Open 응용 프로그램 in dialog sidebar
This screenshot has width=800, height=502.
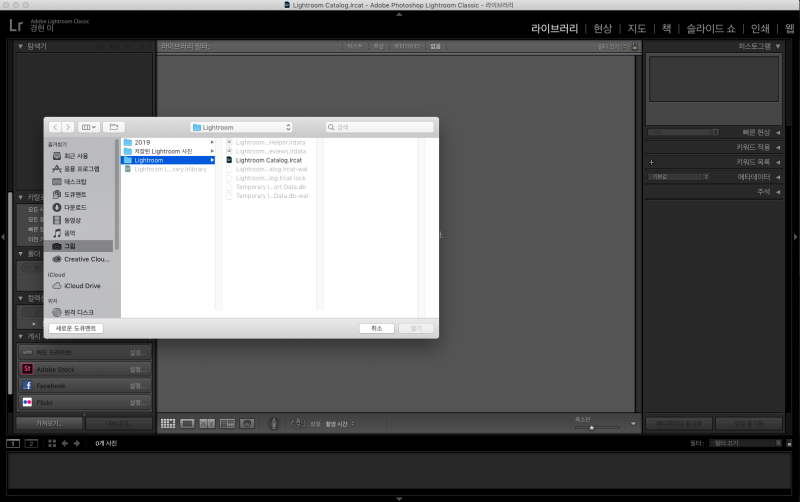point(82,168)
